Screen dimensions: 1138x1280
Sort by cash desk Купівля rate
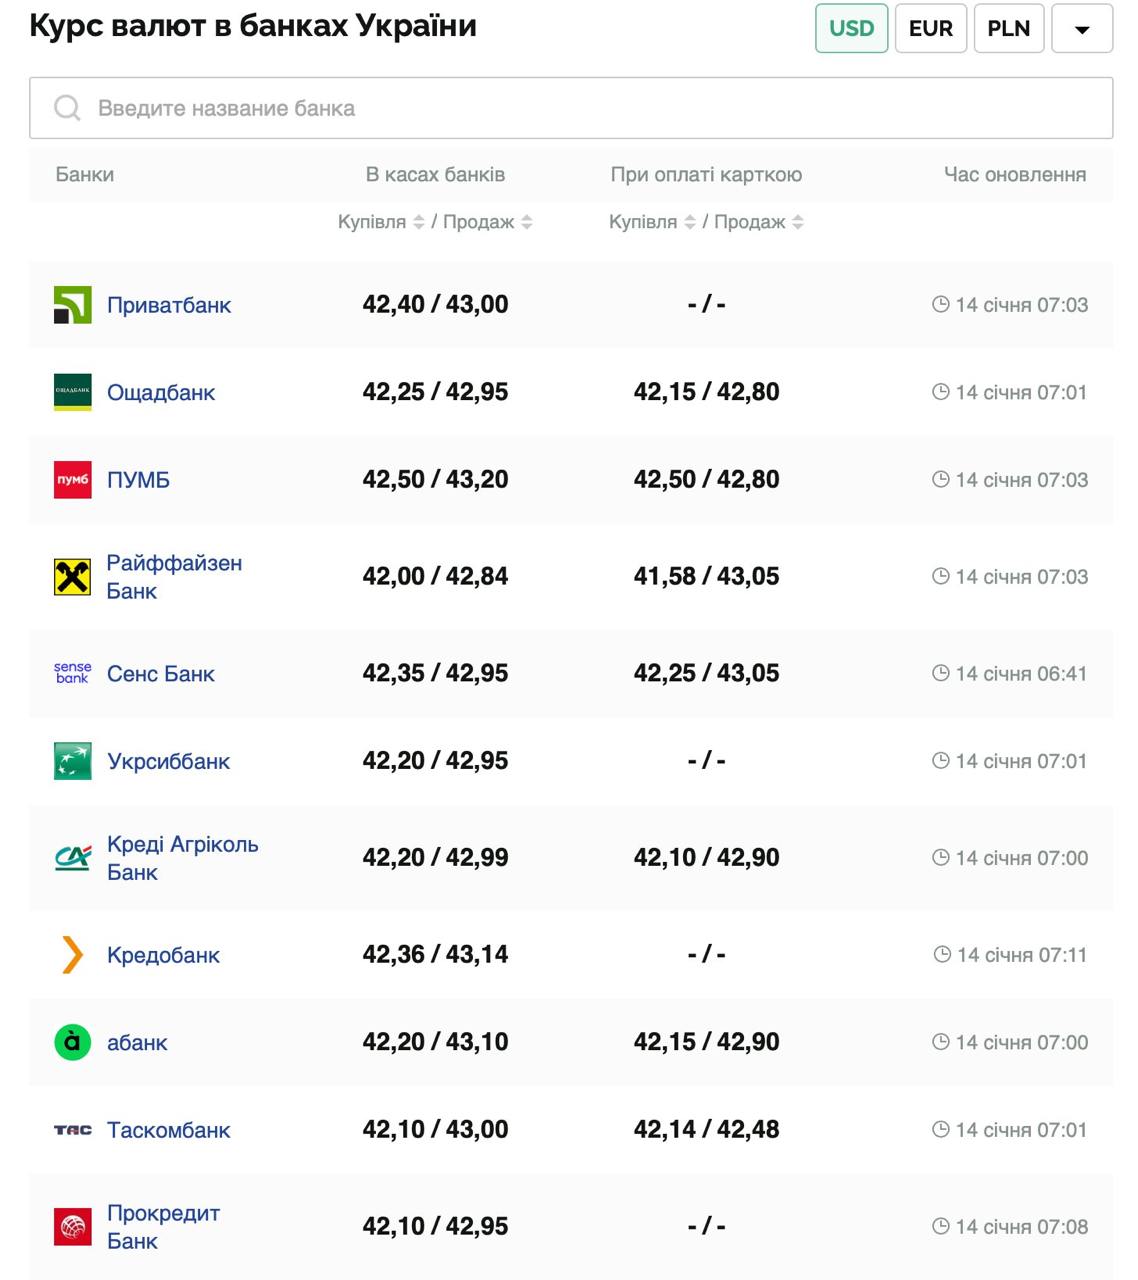coord(419,222)
